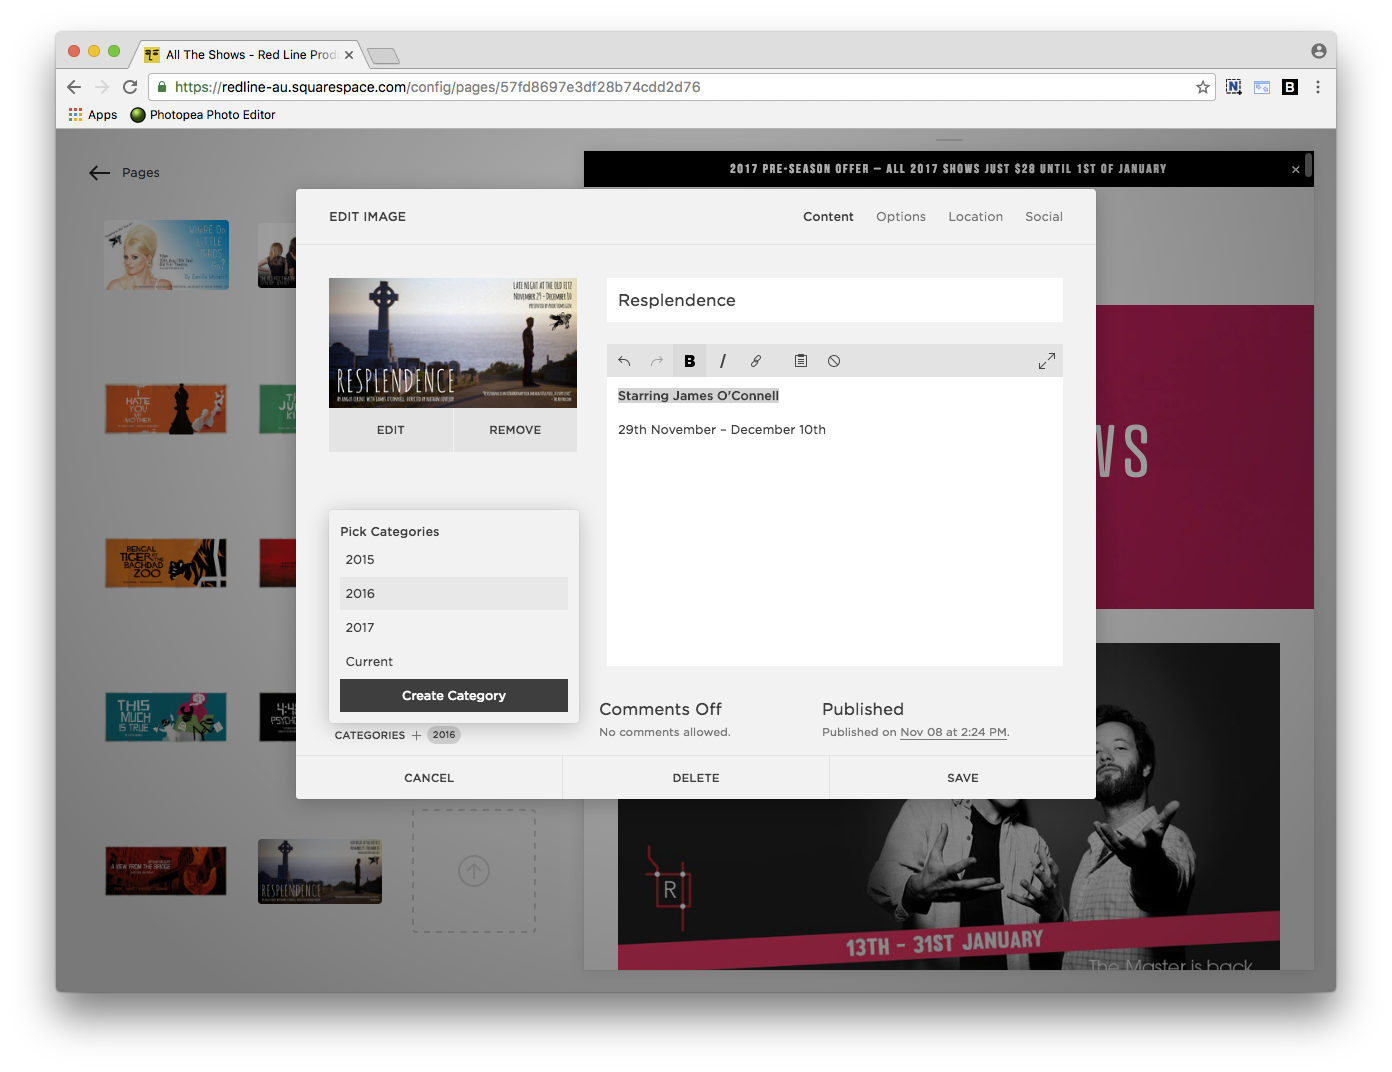The width and height of the screenshot is (1392, 1072).
Task: Switch to the Location tab
Action: click(x=975, y=217)
